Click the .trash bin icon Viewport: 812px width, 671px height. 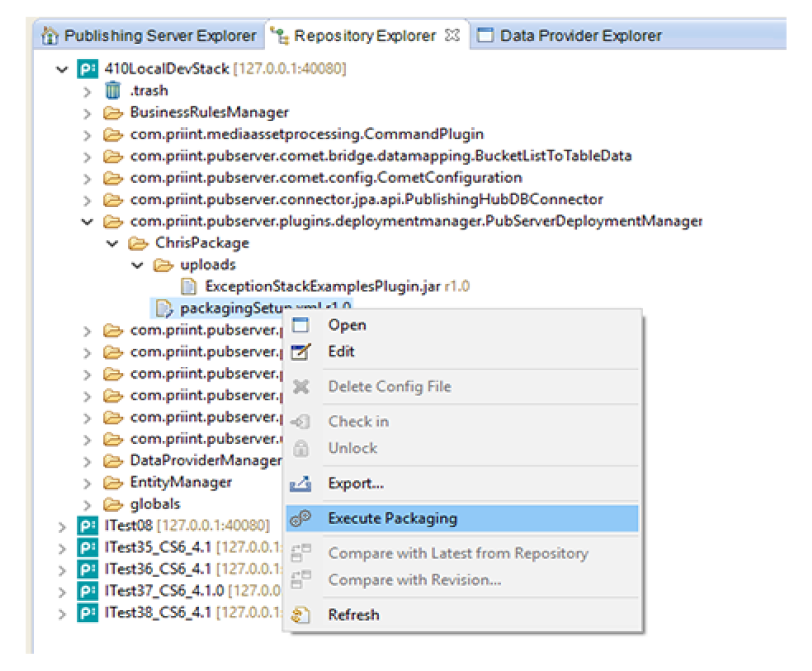pyautogui.click(x=113, y=91)
